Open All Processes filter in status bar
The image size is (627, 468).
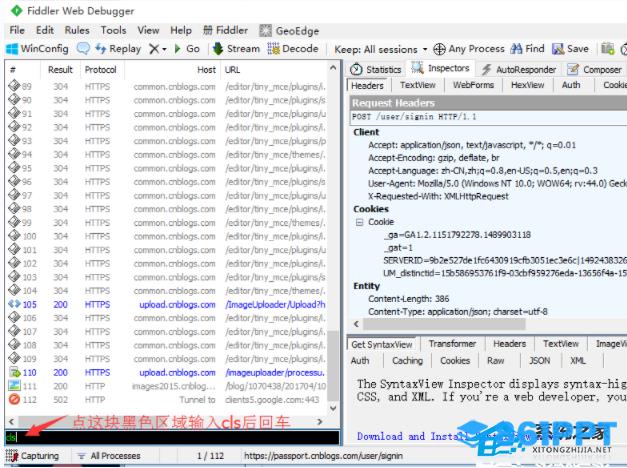110,456
